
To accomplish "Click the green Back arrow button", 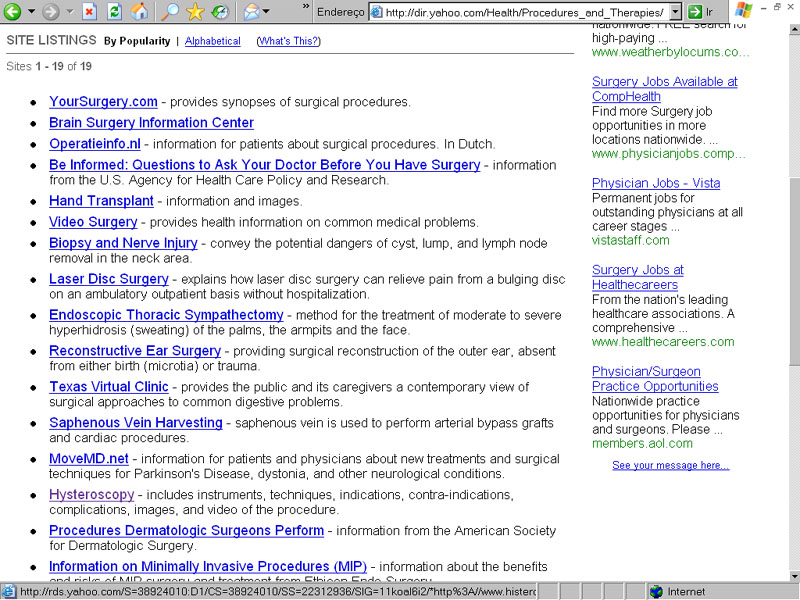I will click(x=13, y=12).
